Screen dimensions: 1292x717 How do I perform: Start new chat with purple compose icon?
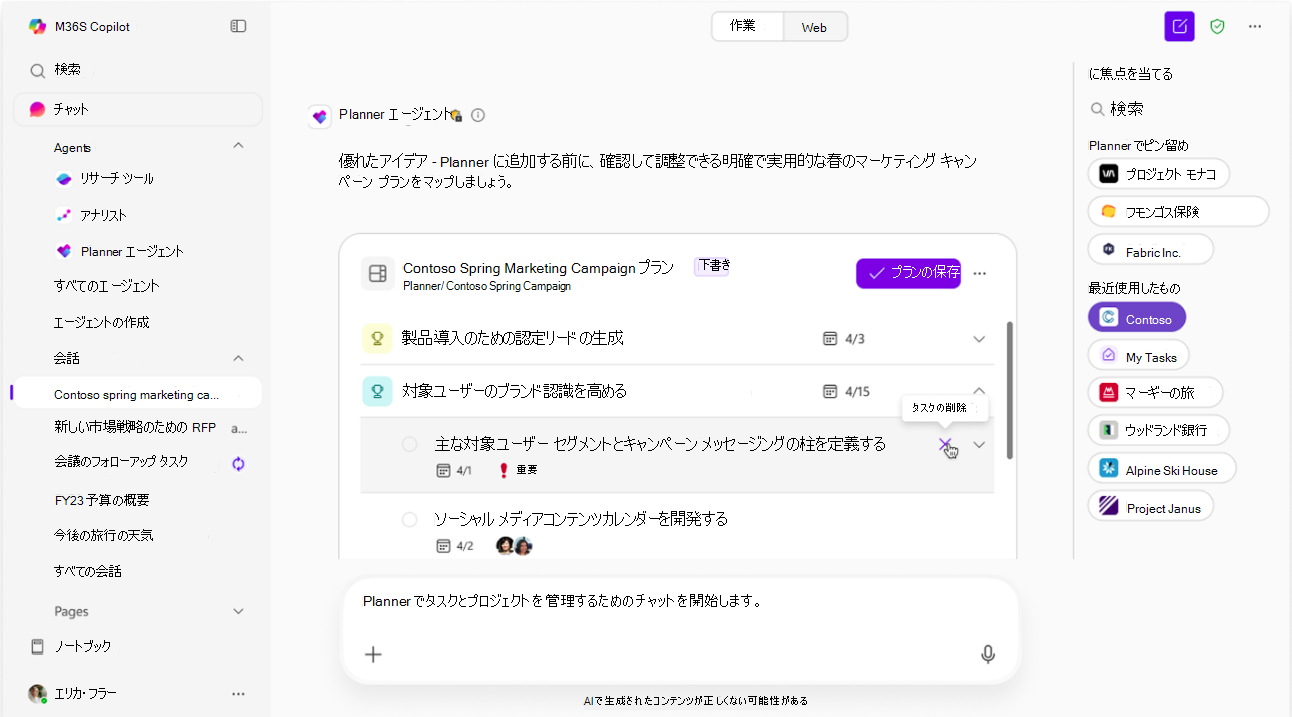tap(1180, 27)
